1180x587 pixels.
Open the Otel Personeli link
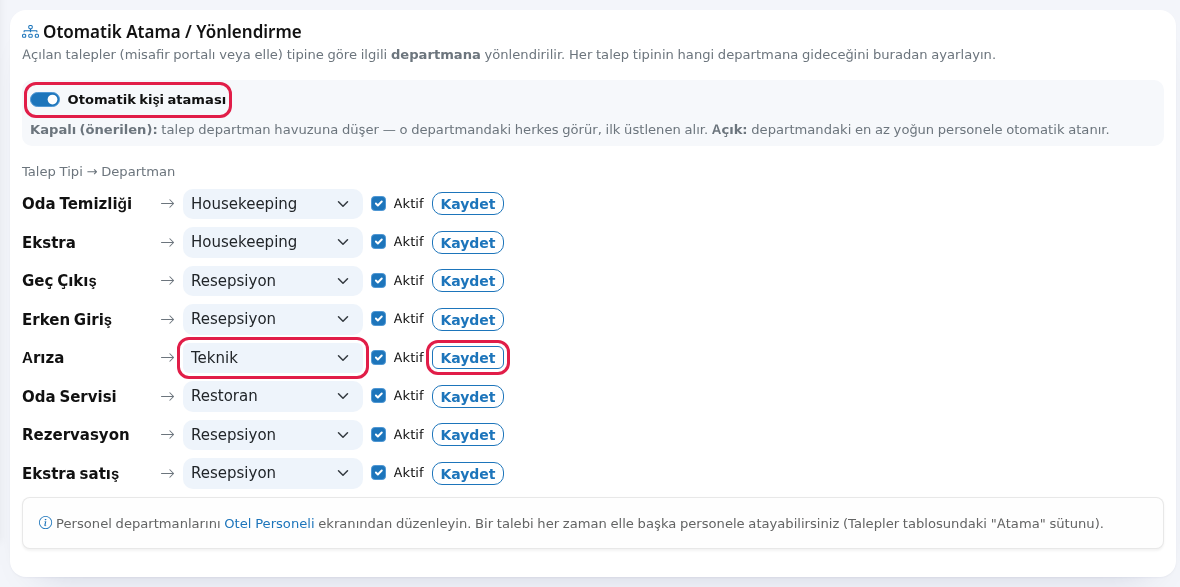pyautogui.click(x=269, y=523)
